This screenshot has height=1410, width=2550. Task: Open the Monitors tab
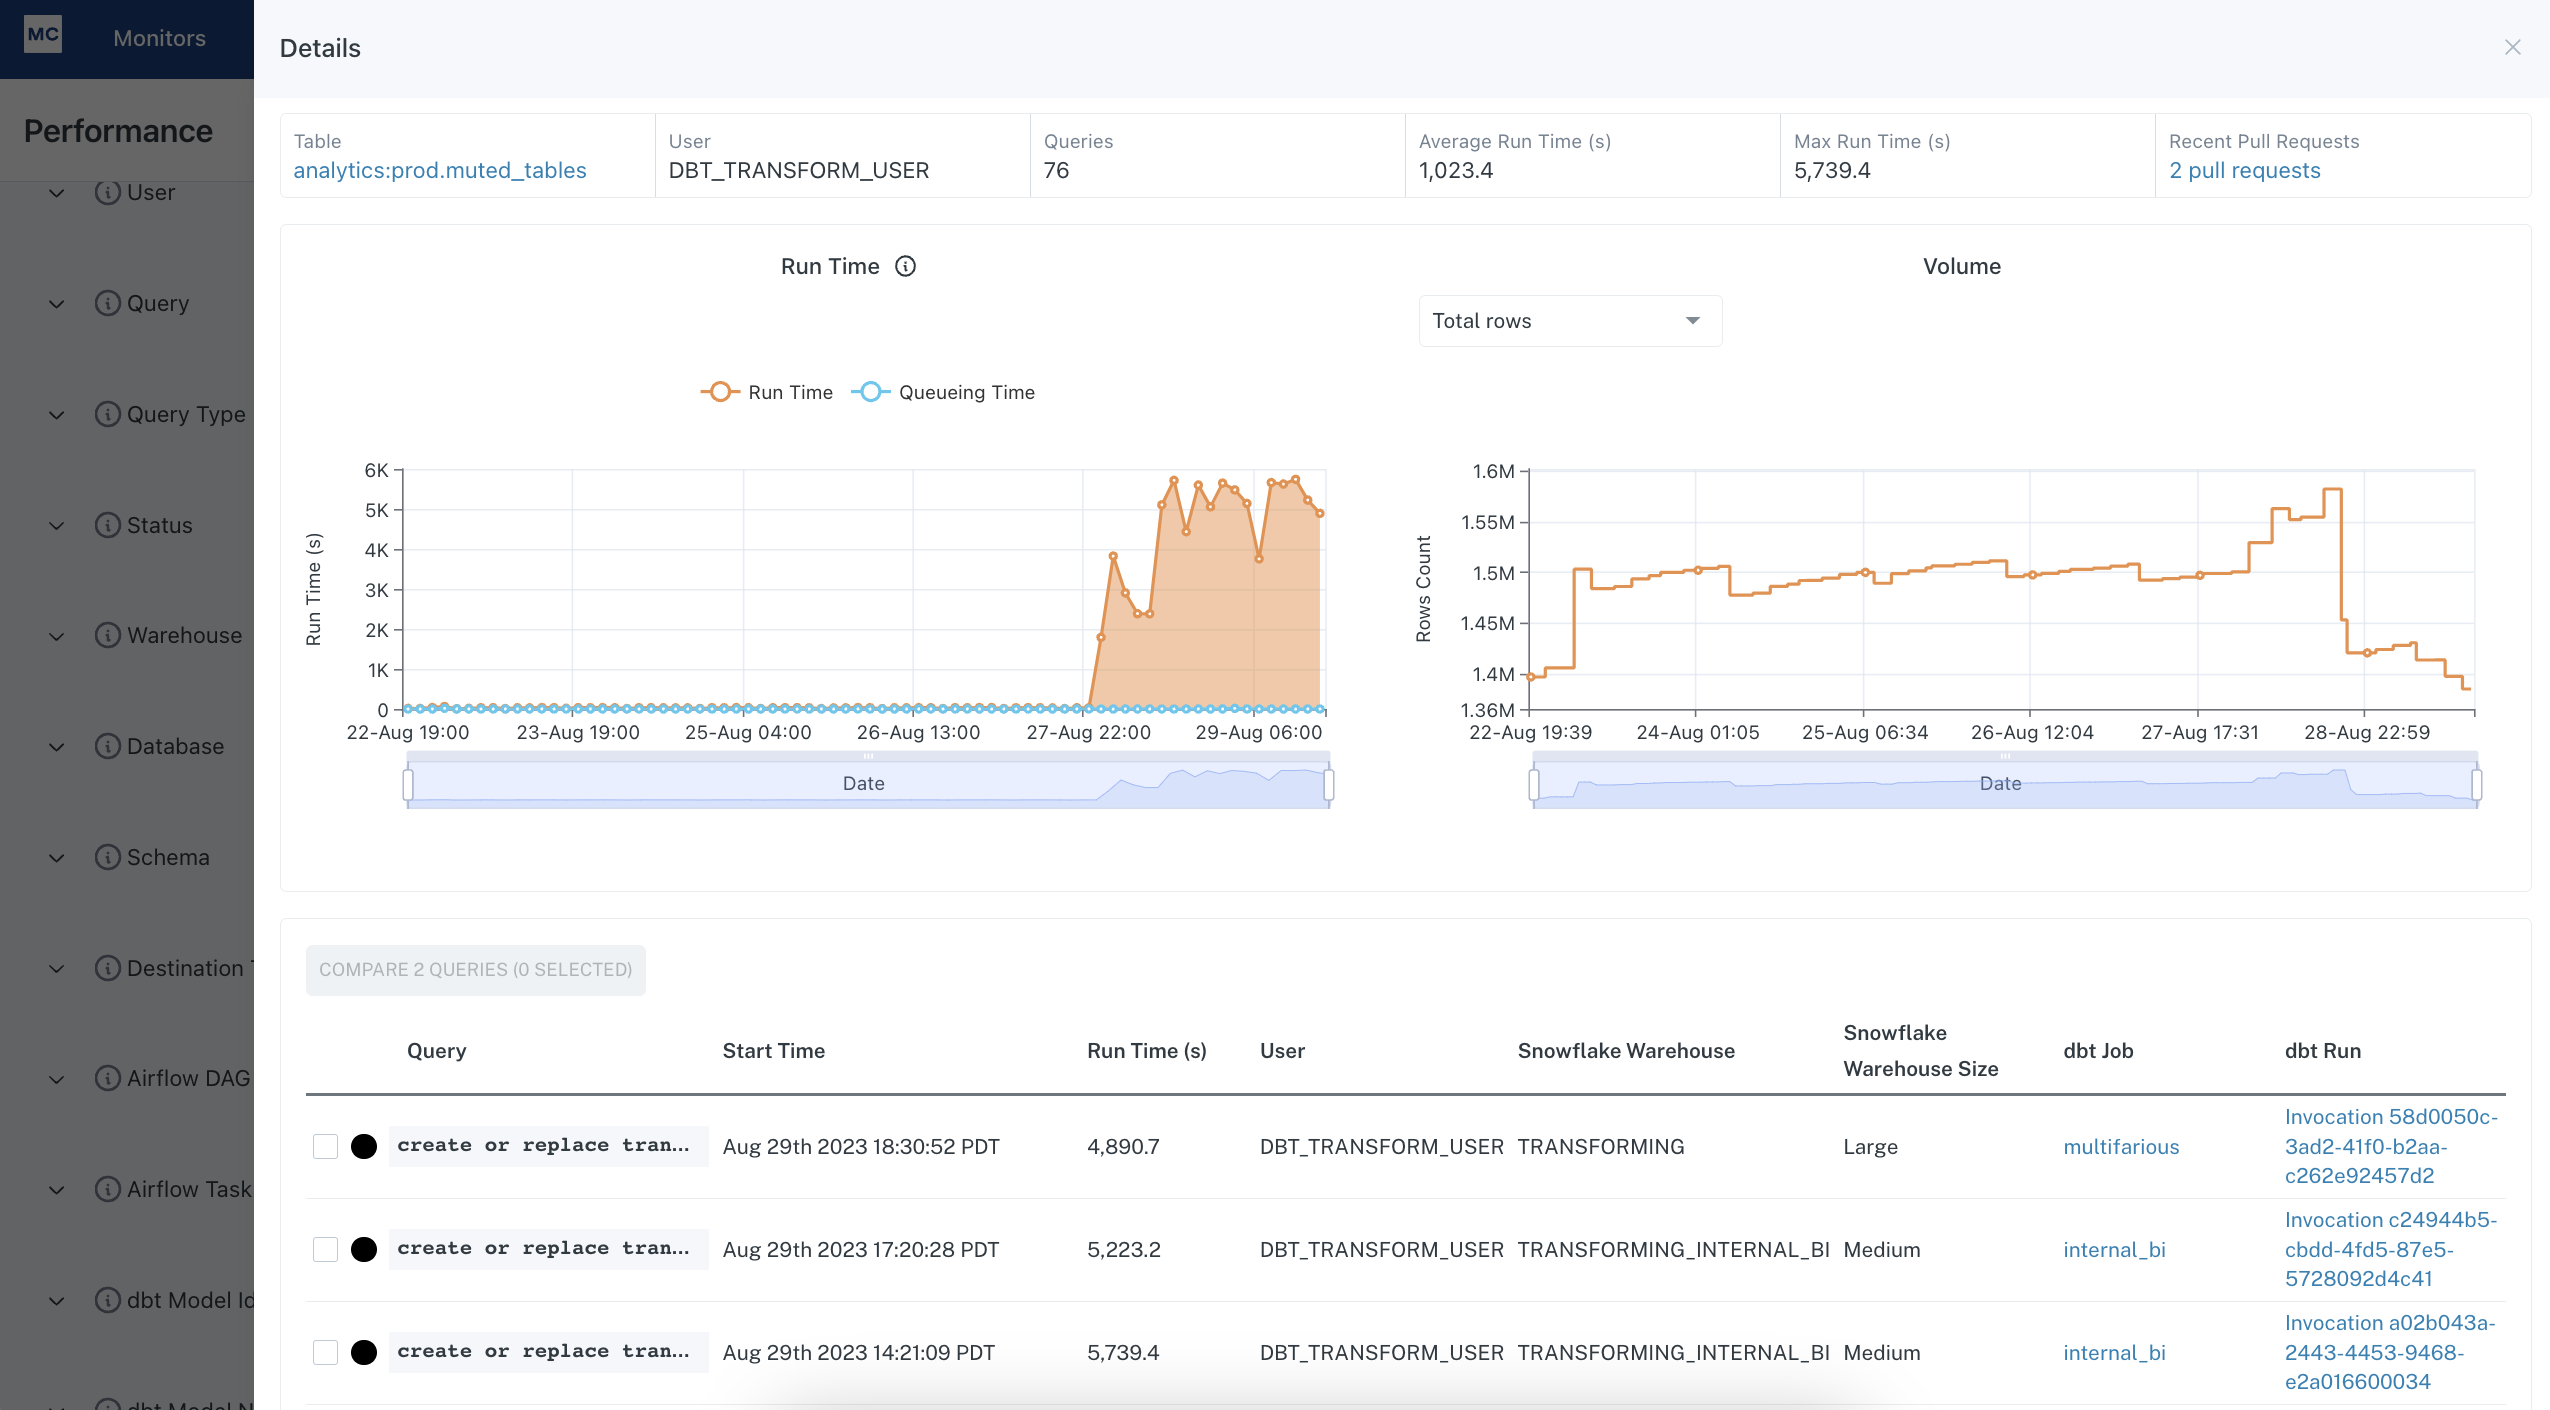pos(159,38)
